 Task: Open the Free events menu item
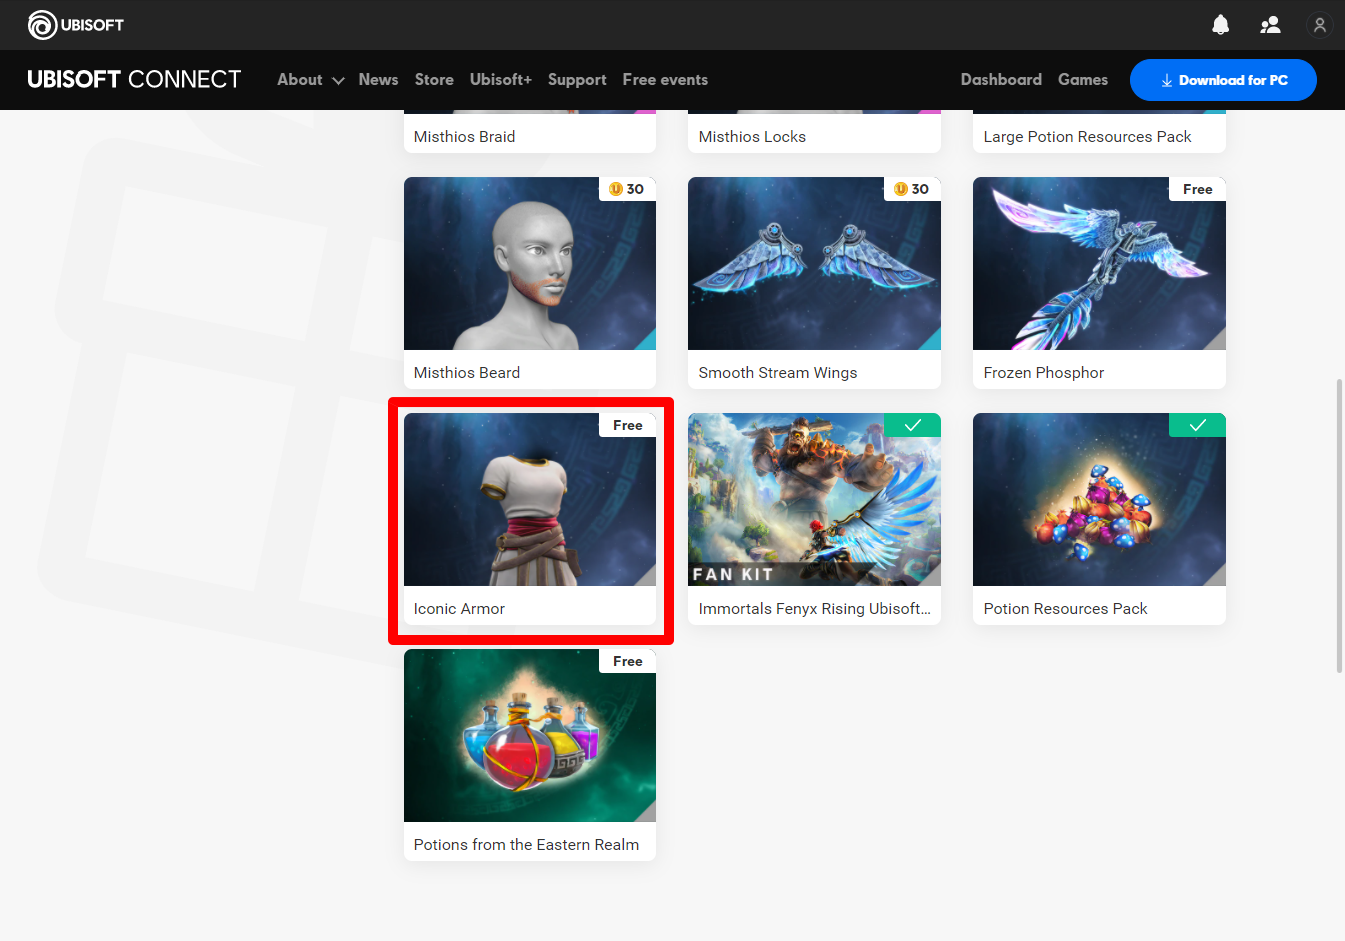665,80
